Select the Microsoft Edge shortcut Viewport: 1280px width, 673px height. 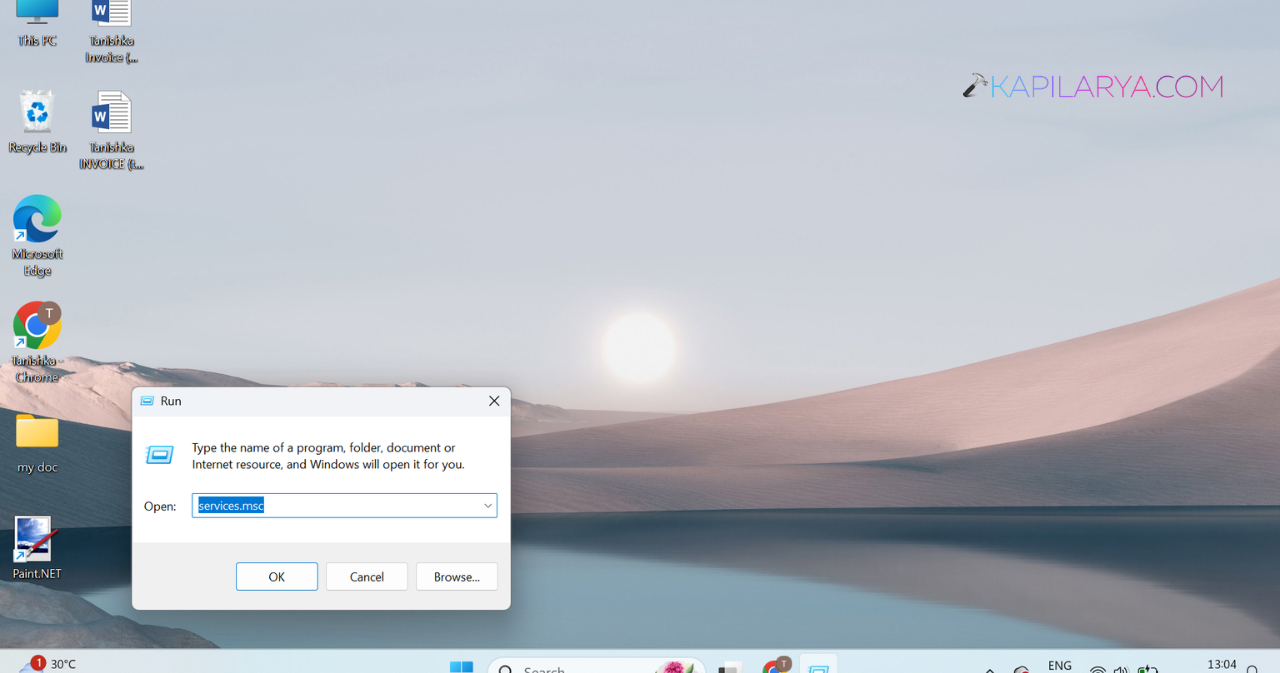(37, 236)
